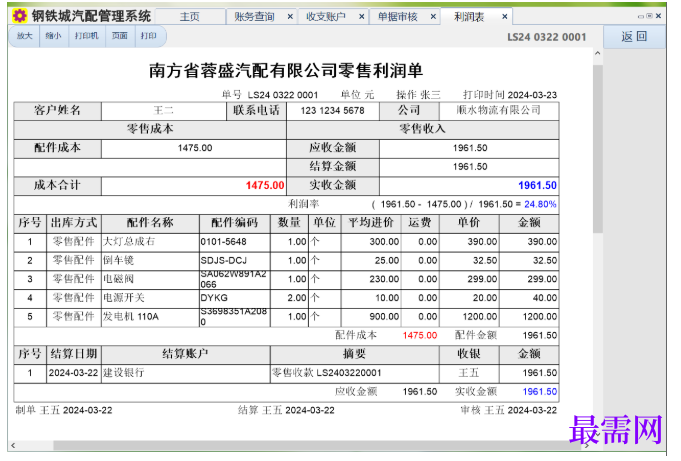Click cashier name 王五 in 收银 column
This screenshot has height=461, width=681.
tap(469, 373)
